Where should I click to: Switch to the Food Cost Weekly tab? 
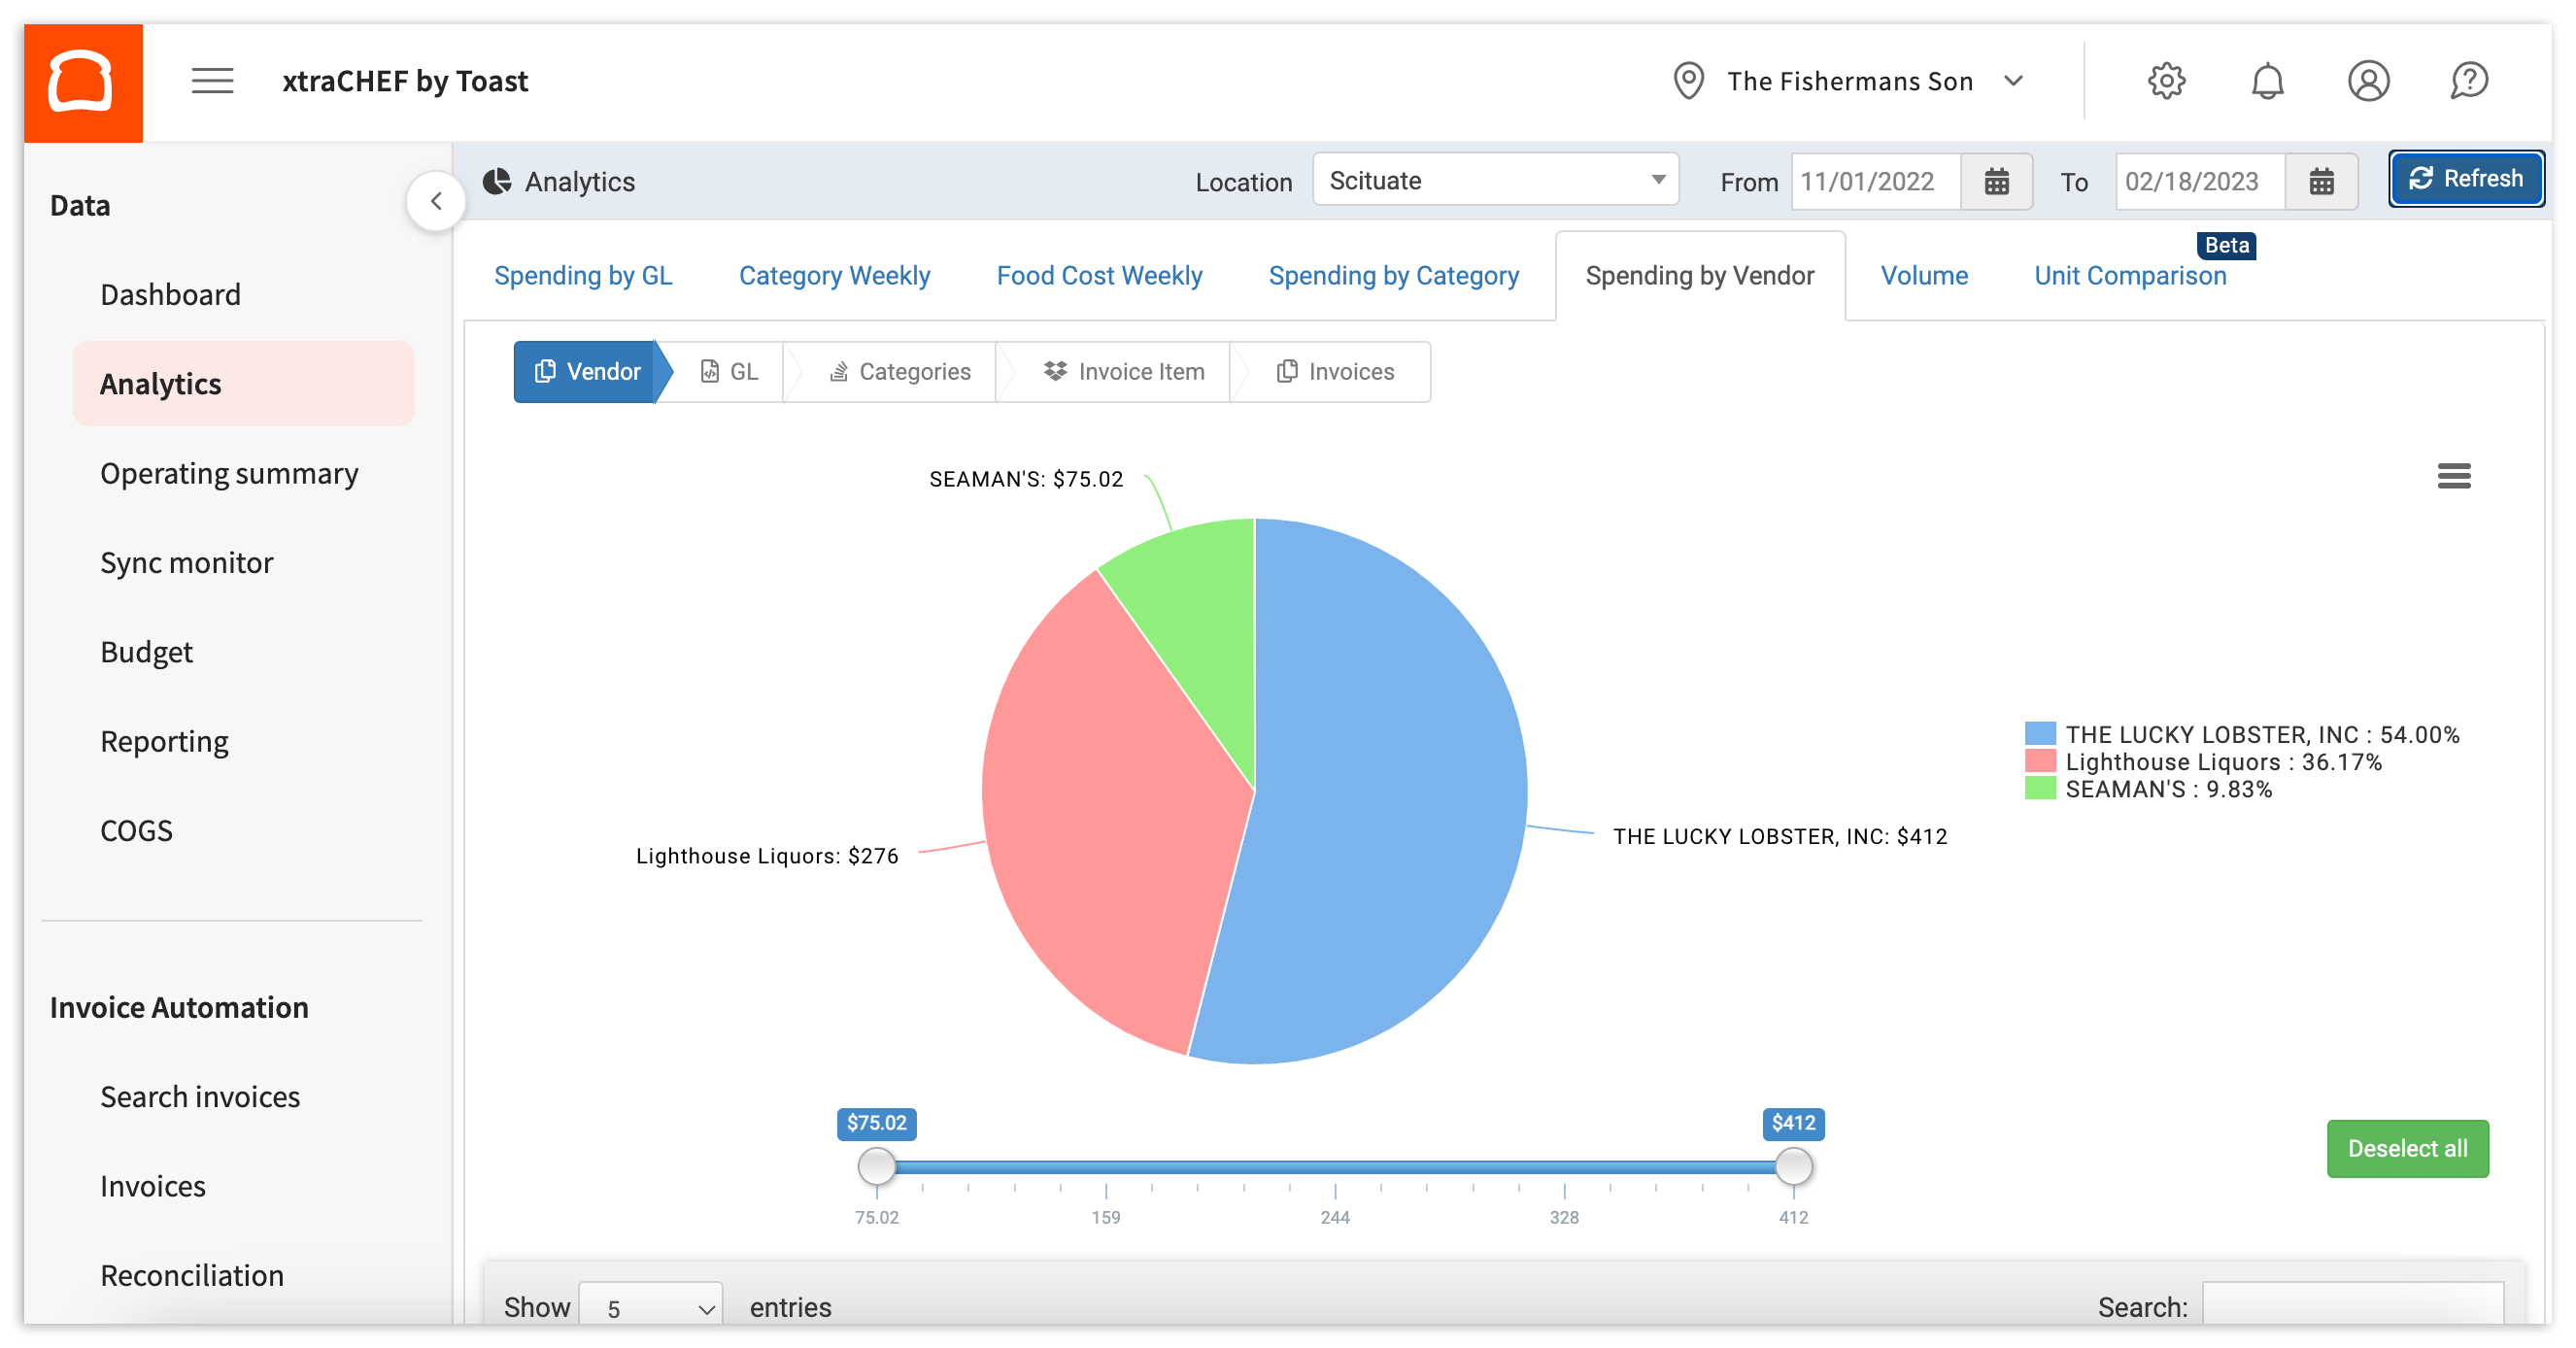click(x=1099, y=275)
